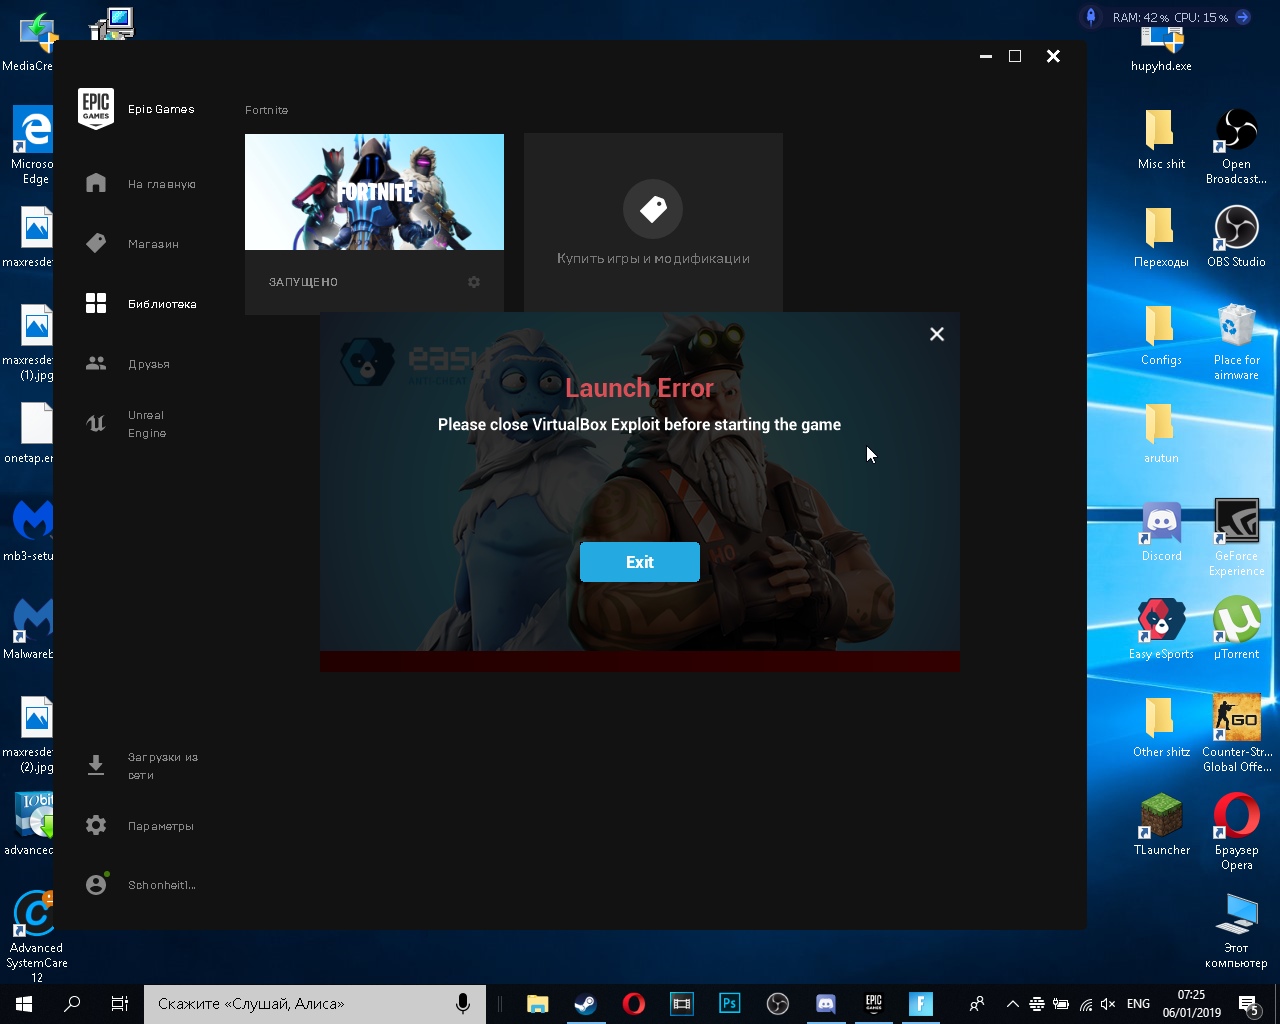Open launcher settings (Параметры) gear
This screenshot has height=1024, width=1280.
(x=96, y=825)
